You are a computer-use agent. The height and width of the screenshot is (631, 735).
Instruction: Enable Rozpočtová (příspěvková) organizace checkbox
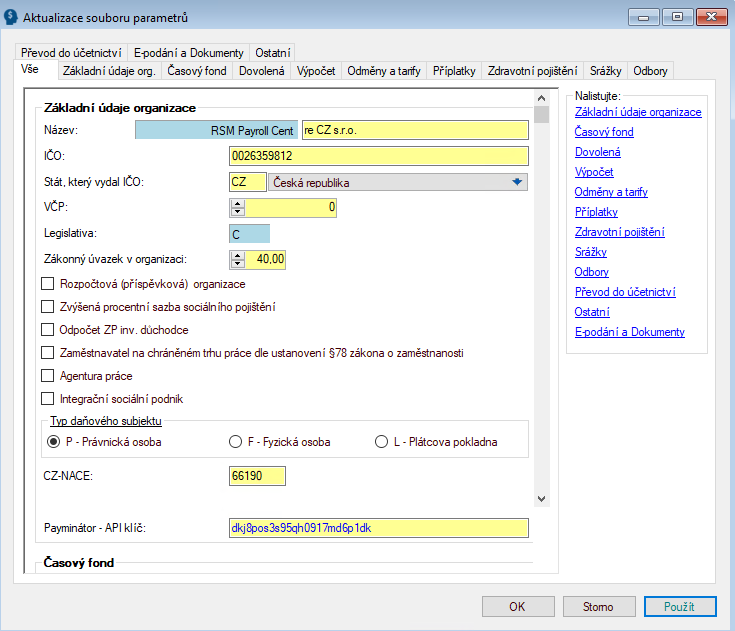(47, 283)
